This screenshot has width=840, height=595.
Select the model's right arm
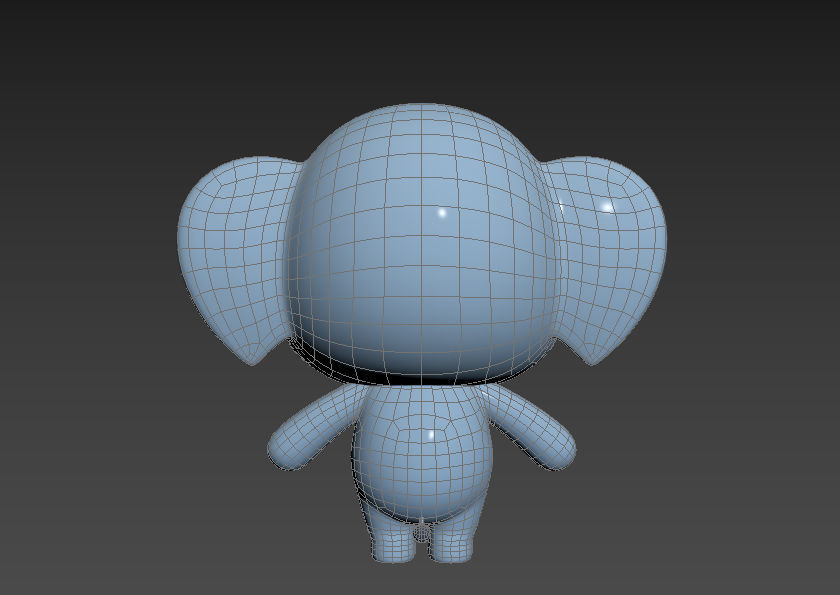point(528,428)
